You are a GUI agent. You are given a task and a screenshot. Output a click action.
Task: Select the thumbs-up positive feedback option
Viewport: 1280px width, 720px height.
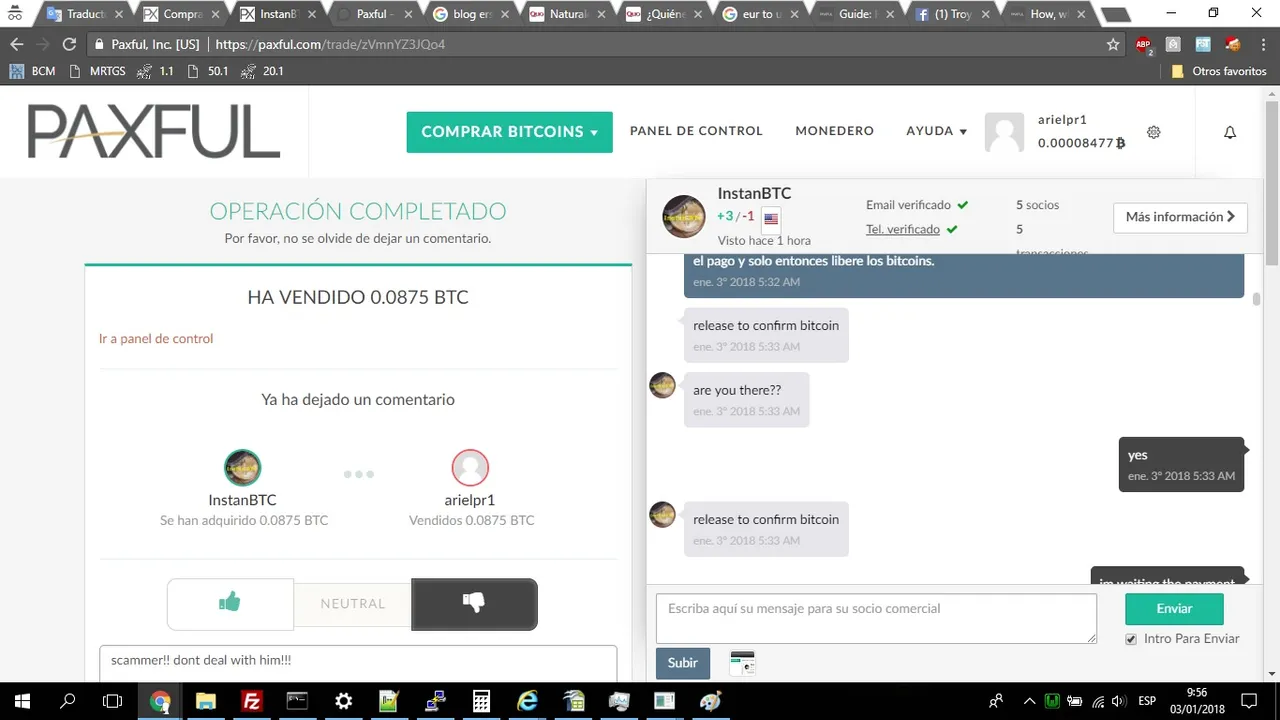pyautogui.click(x=230, y=604)
